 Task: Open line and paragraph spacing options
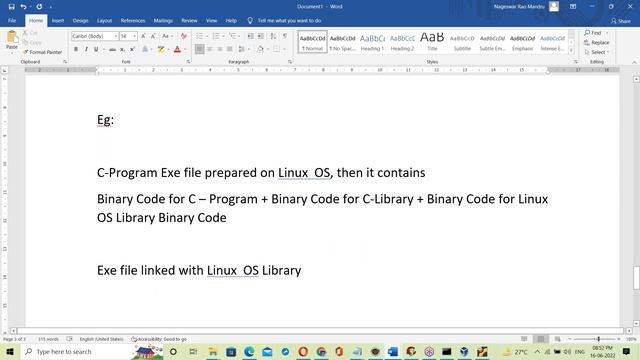242,49
